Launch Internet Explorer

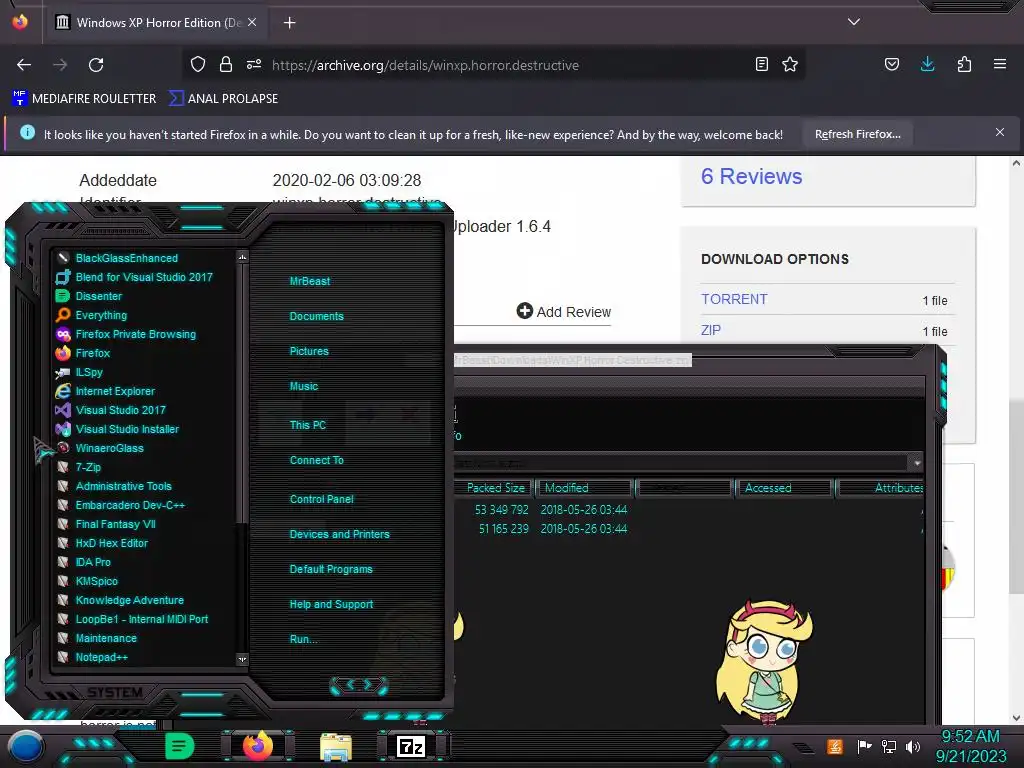(105, 391)
